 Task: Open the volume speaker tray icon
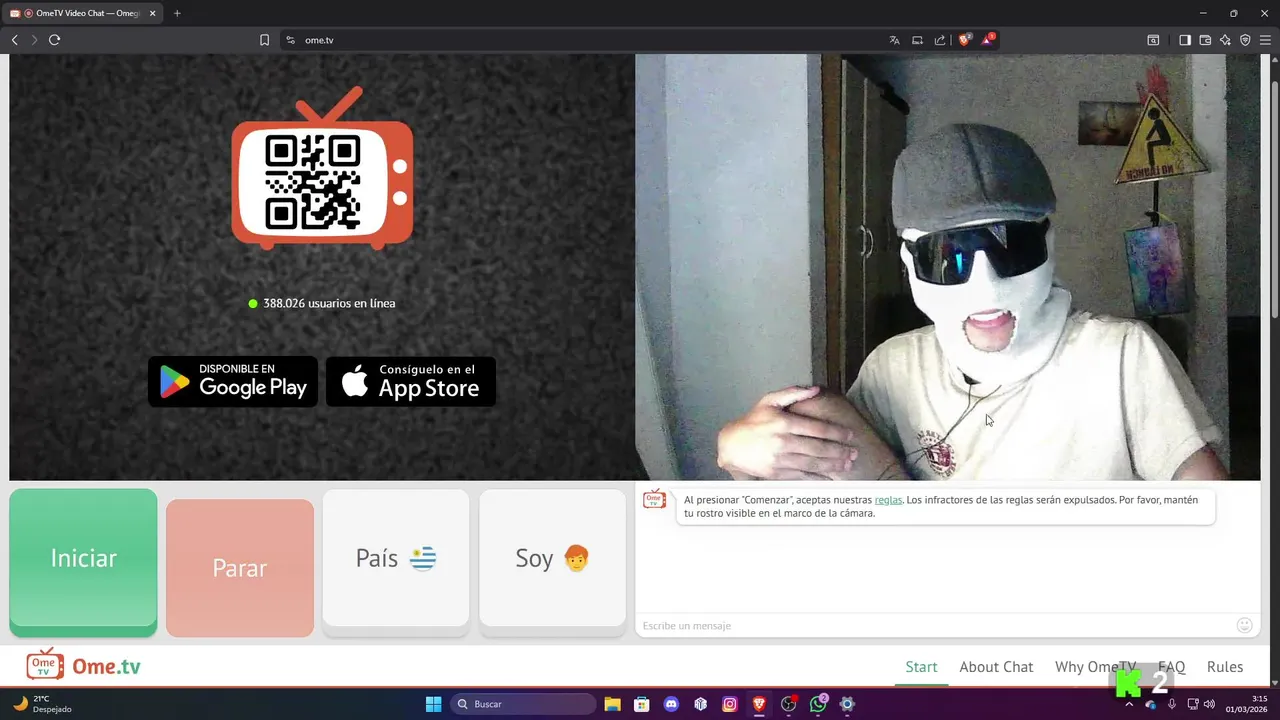[1209, 704]
